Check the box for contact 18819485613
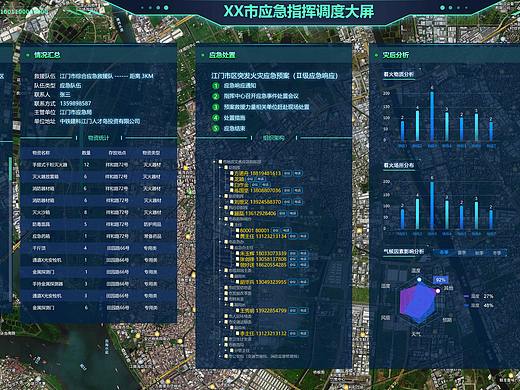This screenshot has width=520, height=390. (232, 173)
